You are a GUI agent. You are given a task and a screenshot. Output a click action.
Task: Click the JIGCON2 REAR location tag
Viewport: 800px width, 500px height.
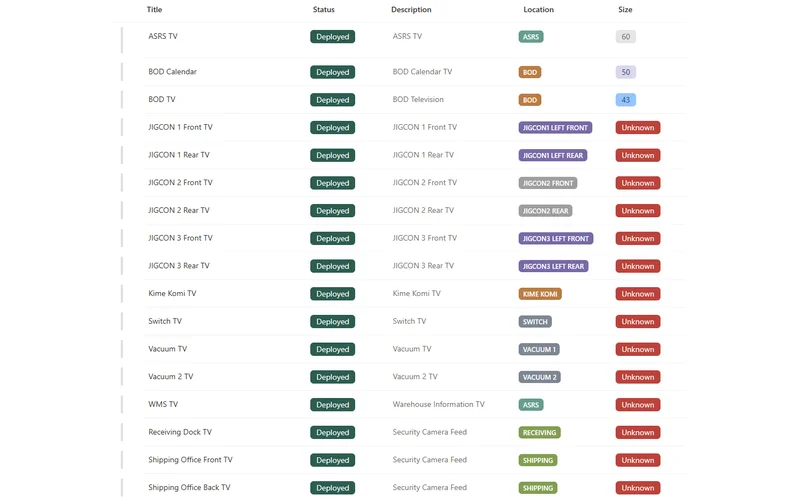point(545,211)
